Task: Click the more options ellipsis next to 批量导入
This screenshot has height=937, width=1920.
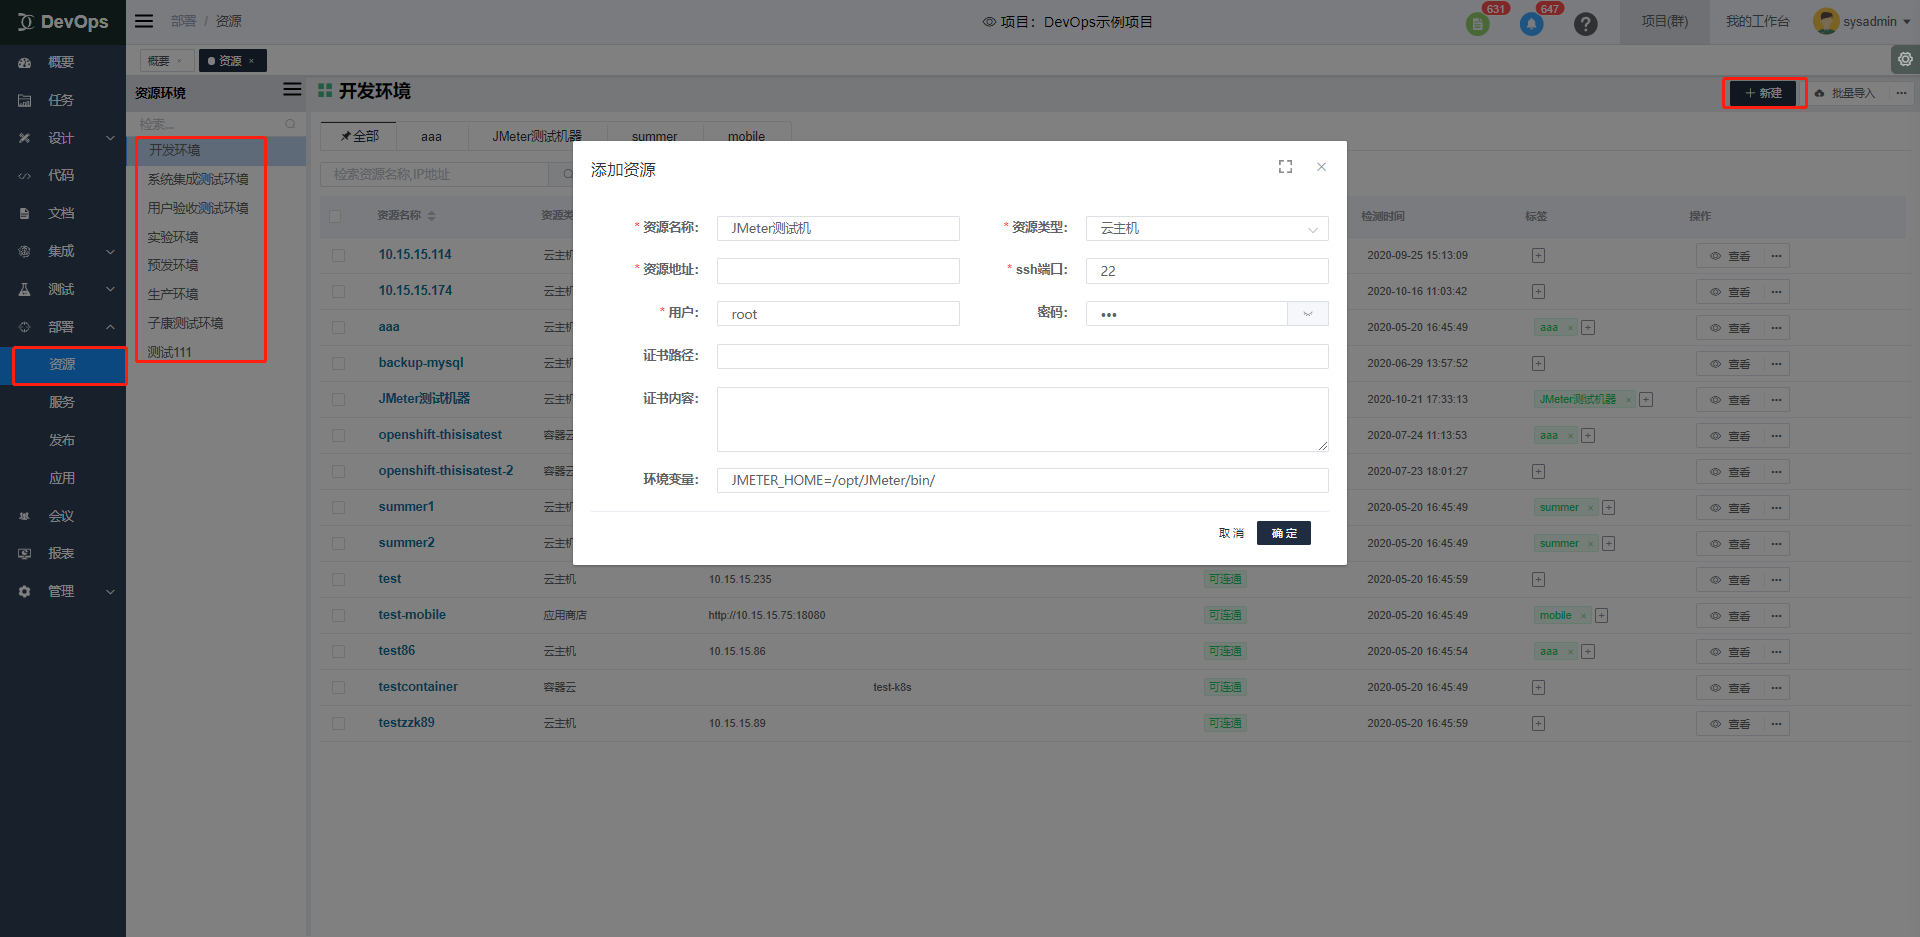Action: [x=1901, y=93]
